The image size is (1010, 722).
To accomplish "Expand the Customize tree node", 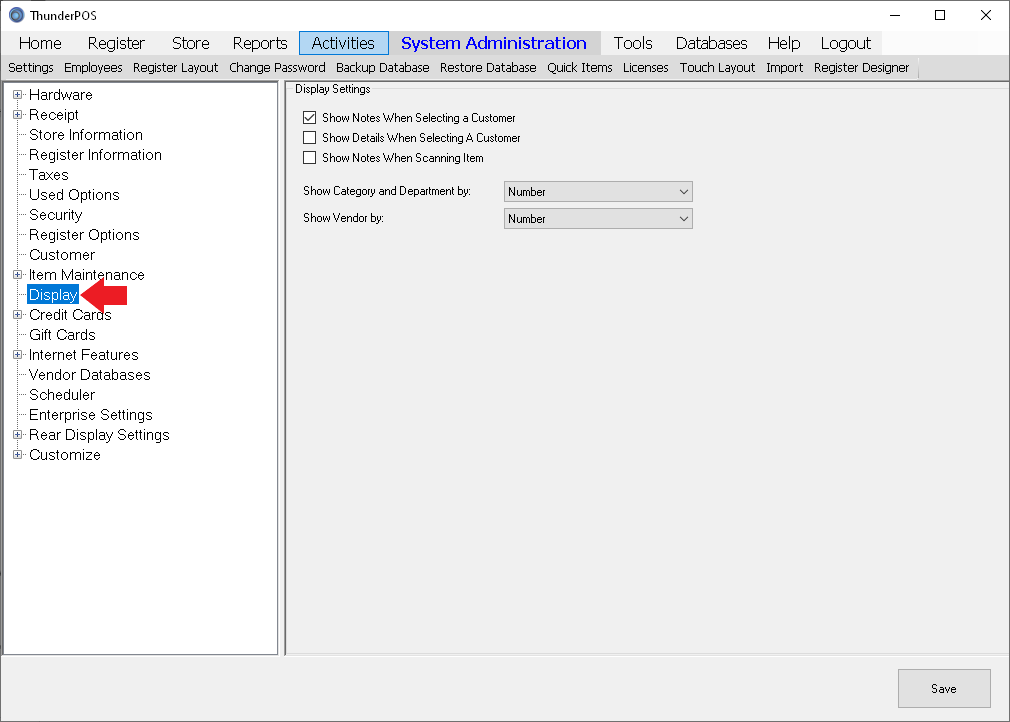I will 17,455.
